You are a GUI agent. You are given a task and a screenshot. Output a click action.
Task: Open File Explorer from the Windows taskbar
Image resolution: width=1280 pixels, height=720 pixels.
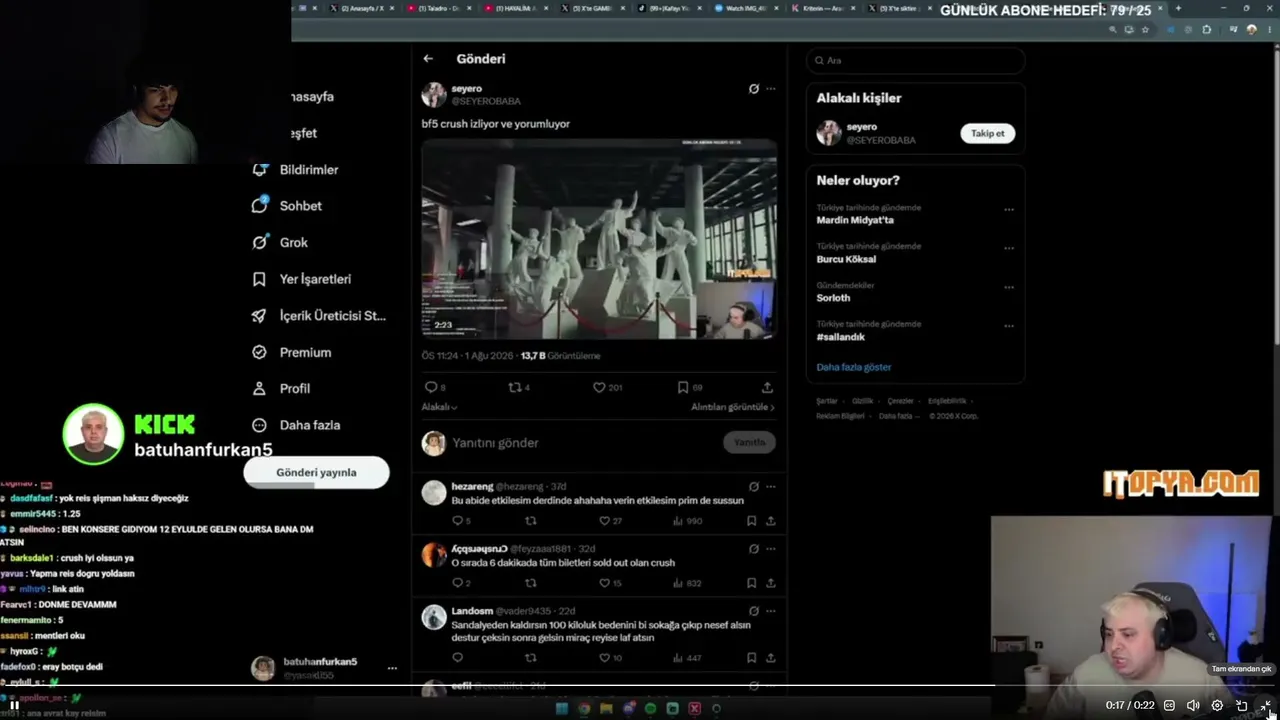coord(606,709)
